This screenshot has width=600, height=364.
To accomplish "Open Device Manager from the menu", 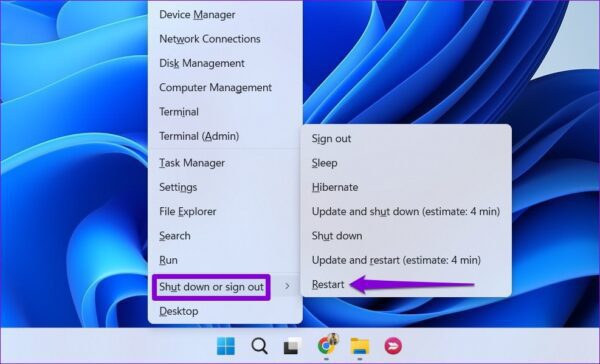I will [x=197, y=15].
